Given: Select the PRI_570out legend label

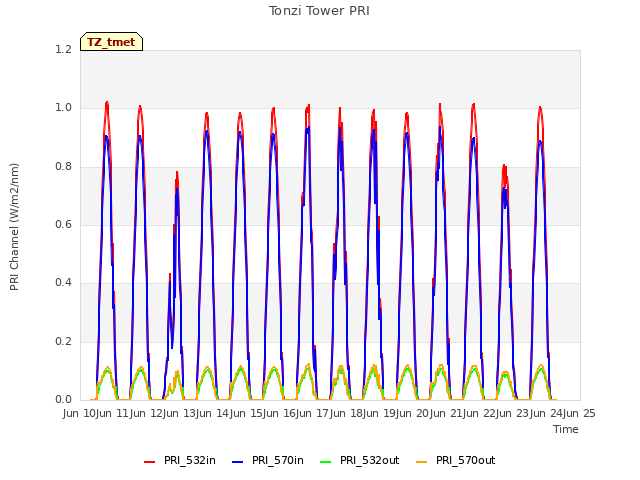Looking at the screenshot, I should click(466, 460).
